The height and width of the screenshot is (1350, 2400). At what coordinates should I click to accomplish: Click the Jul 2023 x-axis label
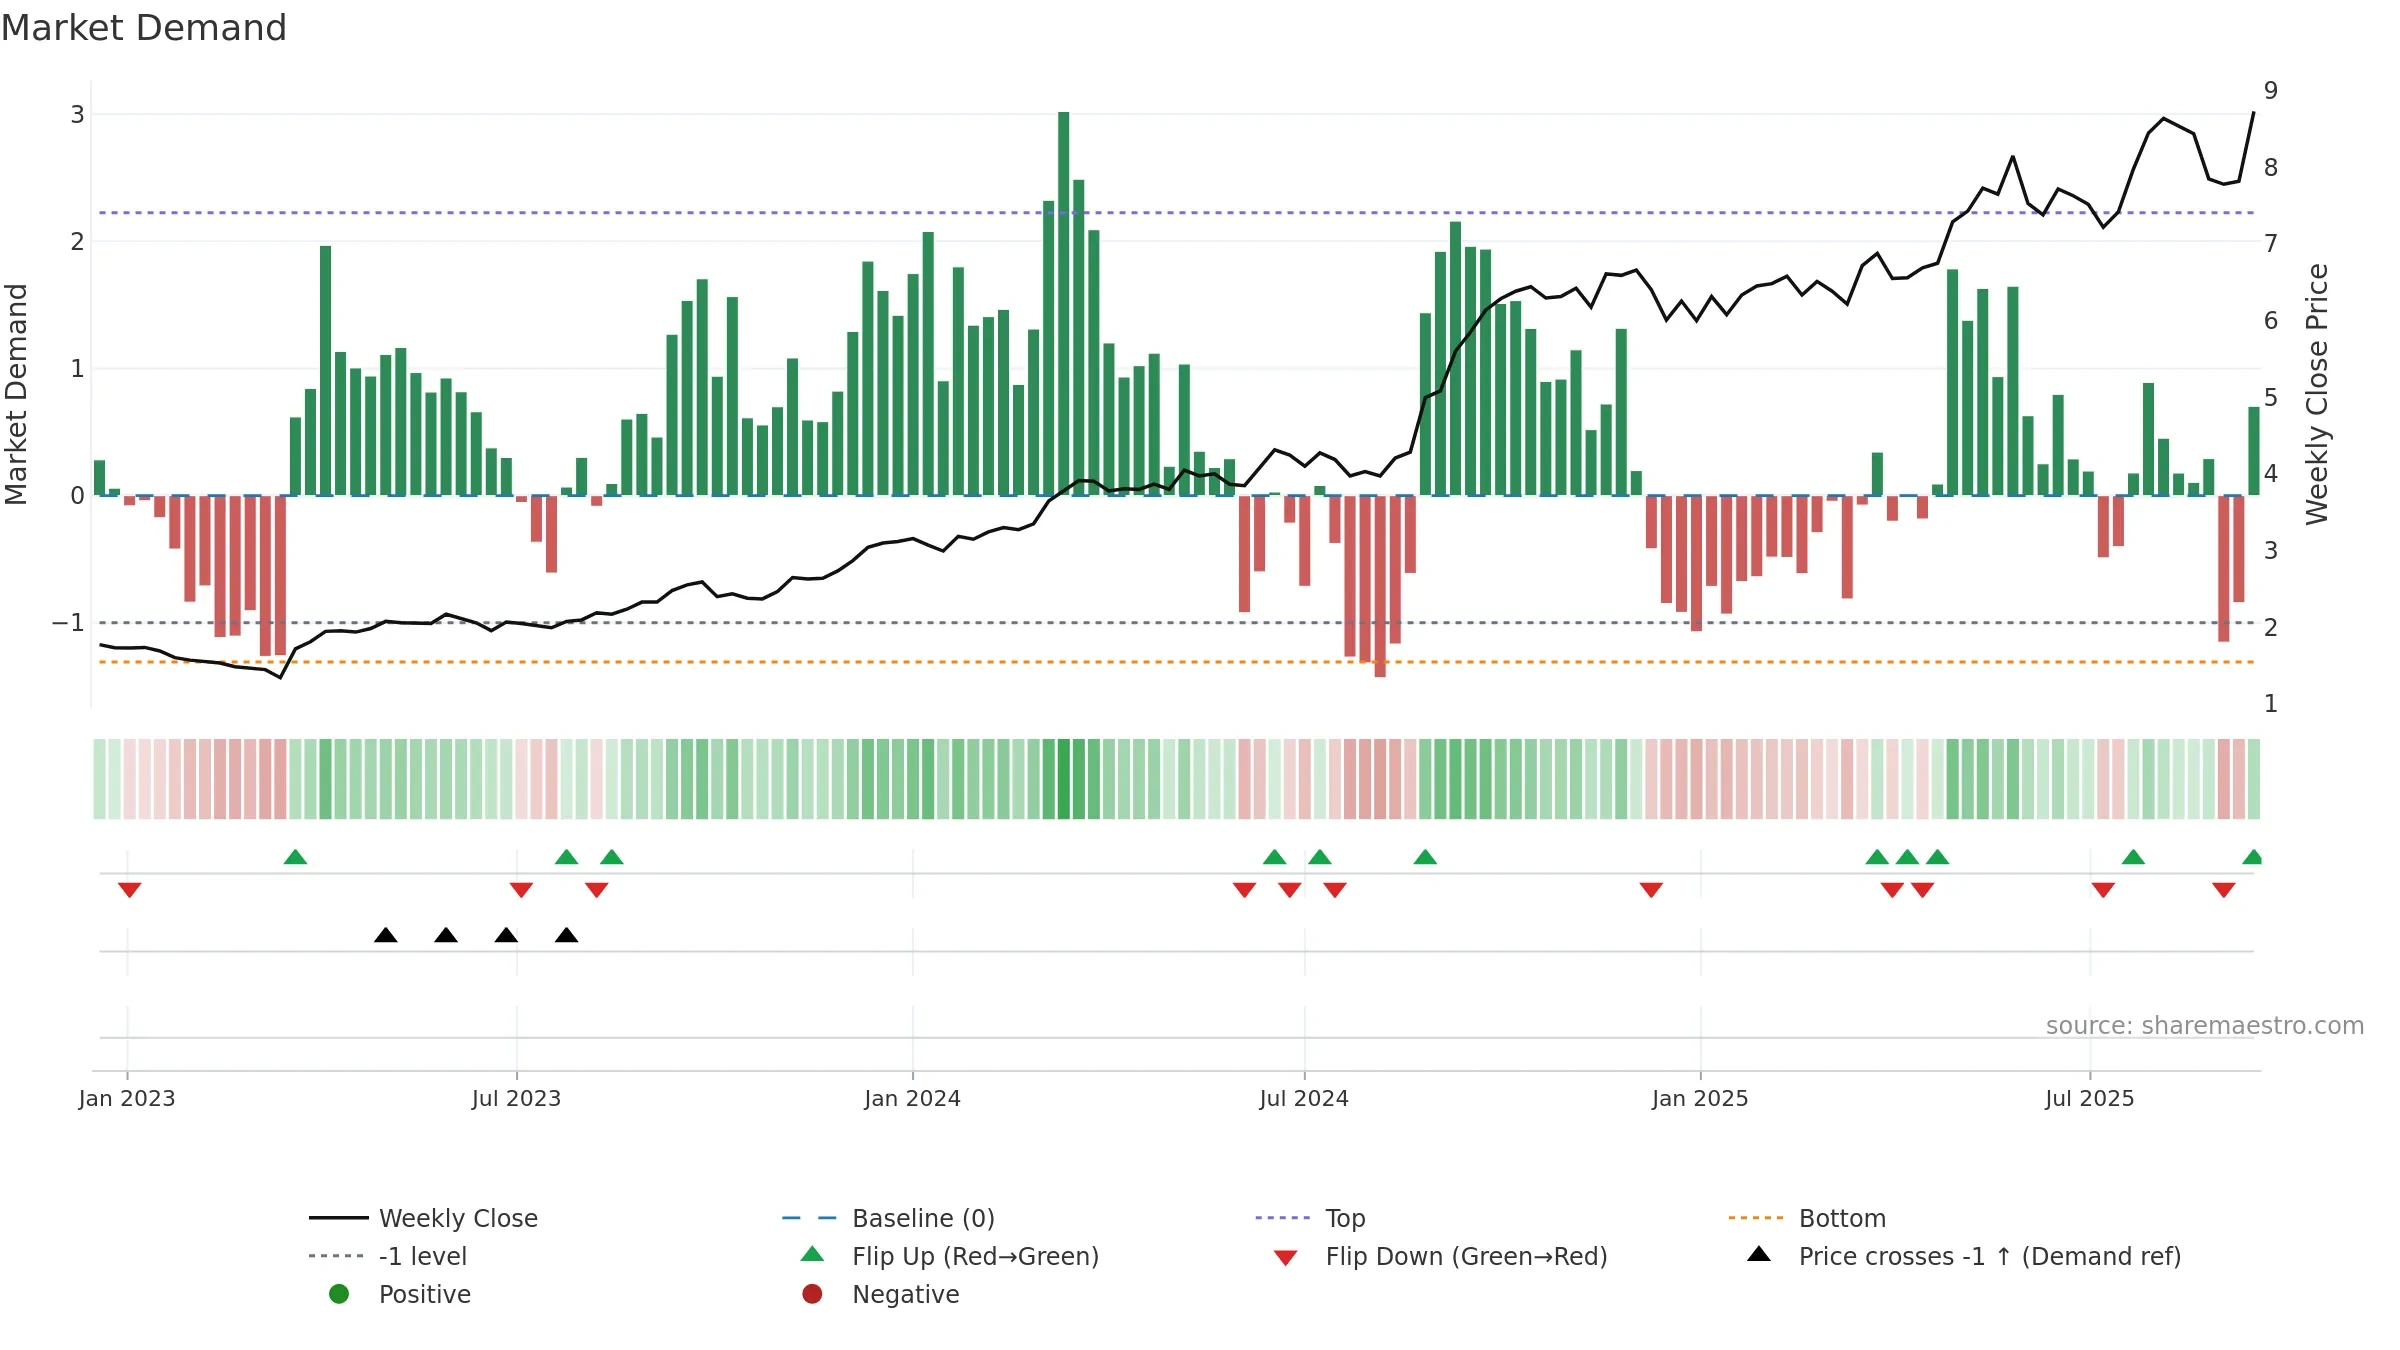point(516,1099)
